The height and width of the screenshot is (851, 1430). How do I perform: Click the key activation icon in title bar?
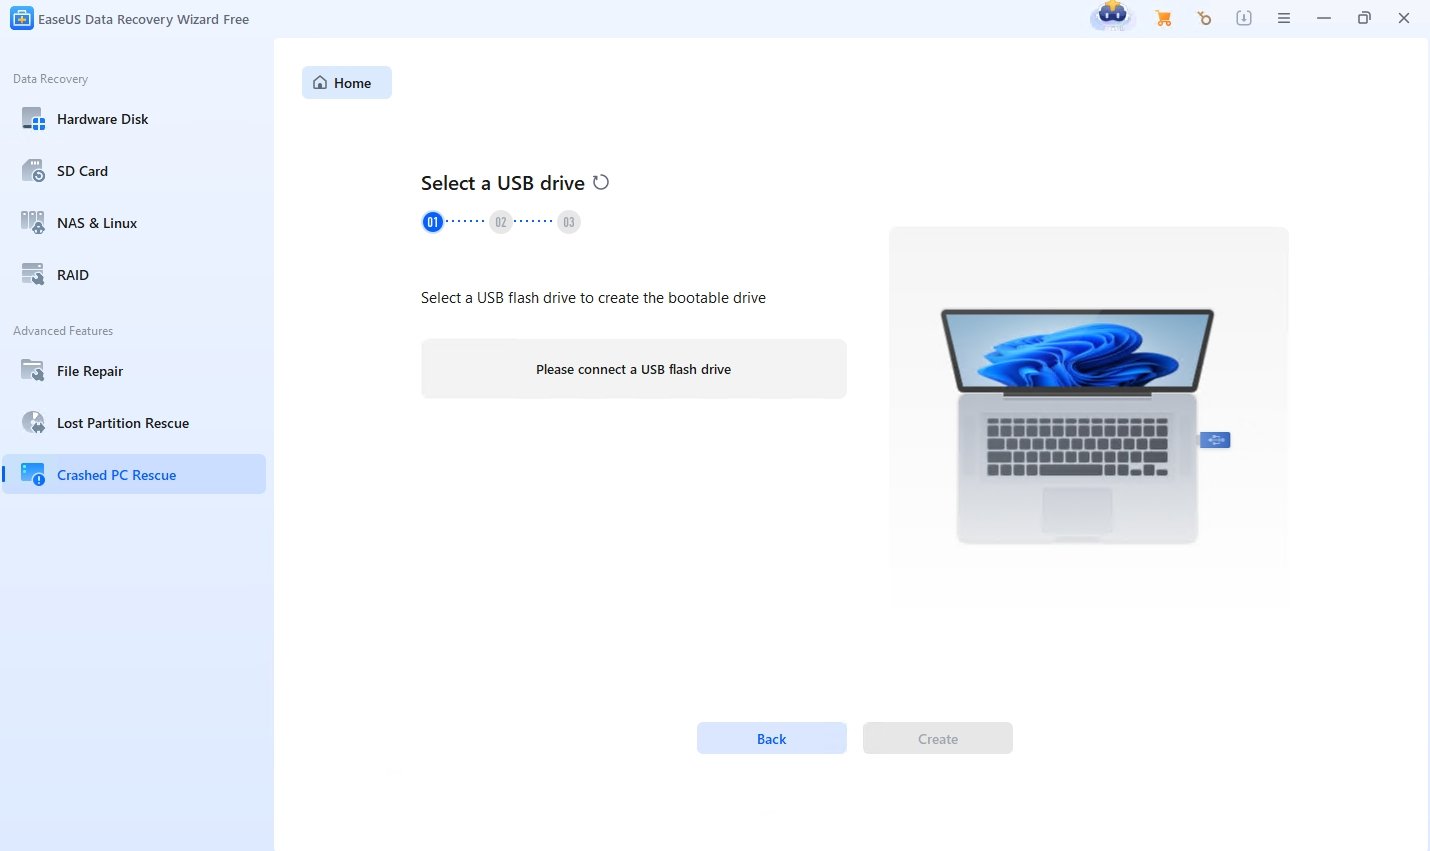coord(1204,18)
